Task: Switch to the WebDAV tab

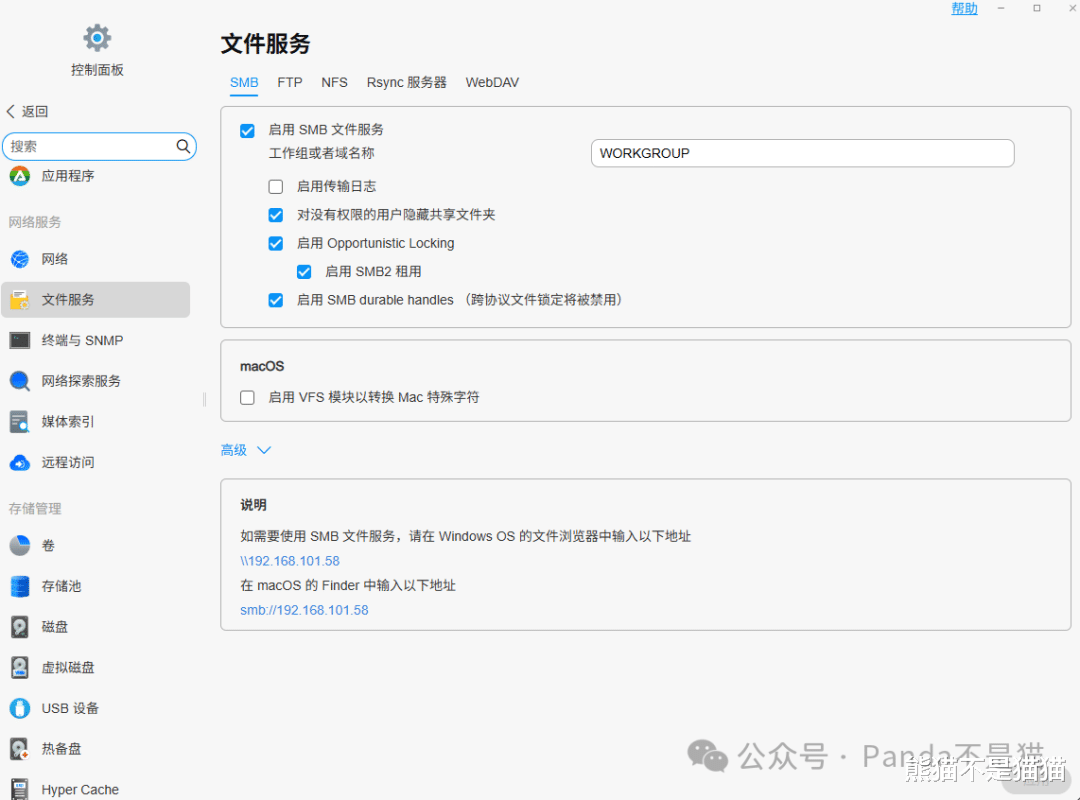Action: click(x=492, y=83)
